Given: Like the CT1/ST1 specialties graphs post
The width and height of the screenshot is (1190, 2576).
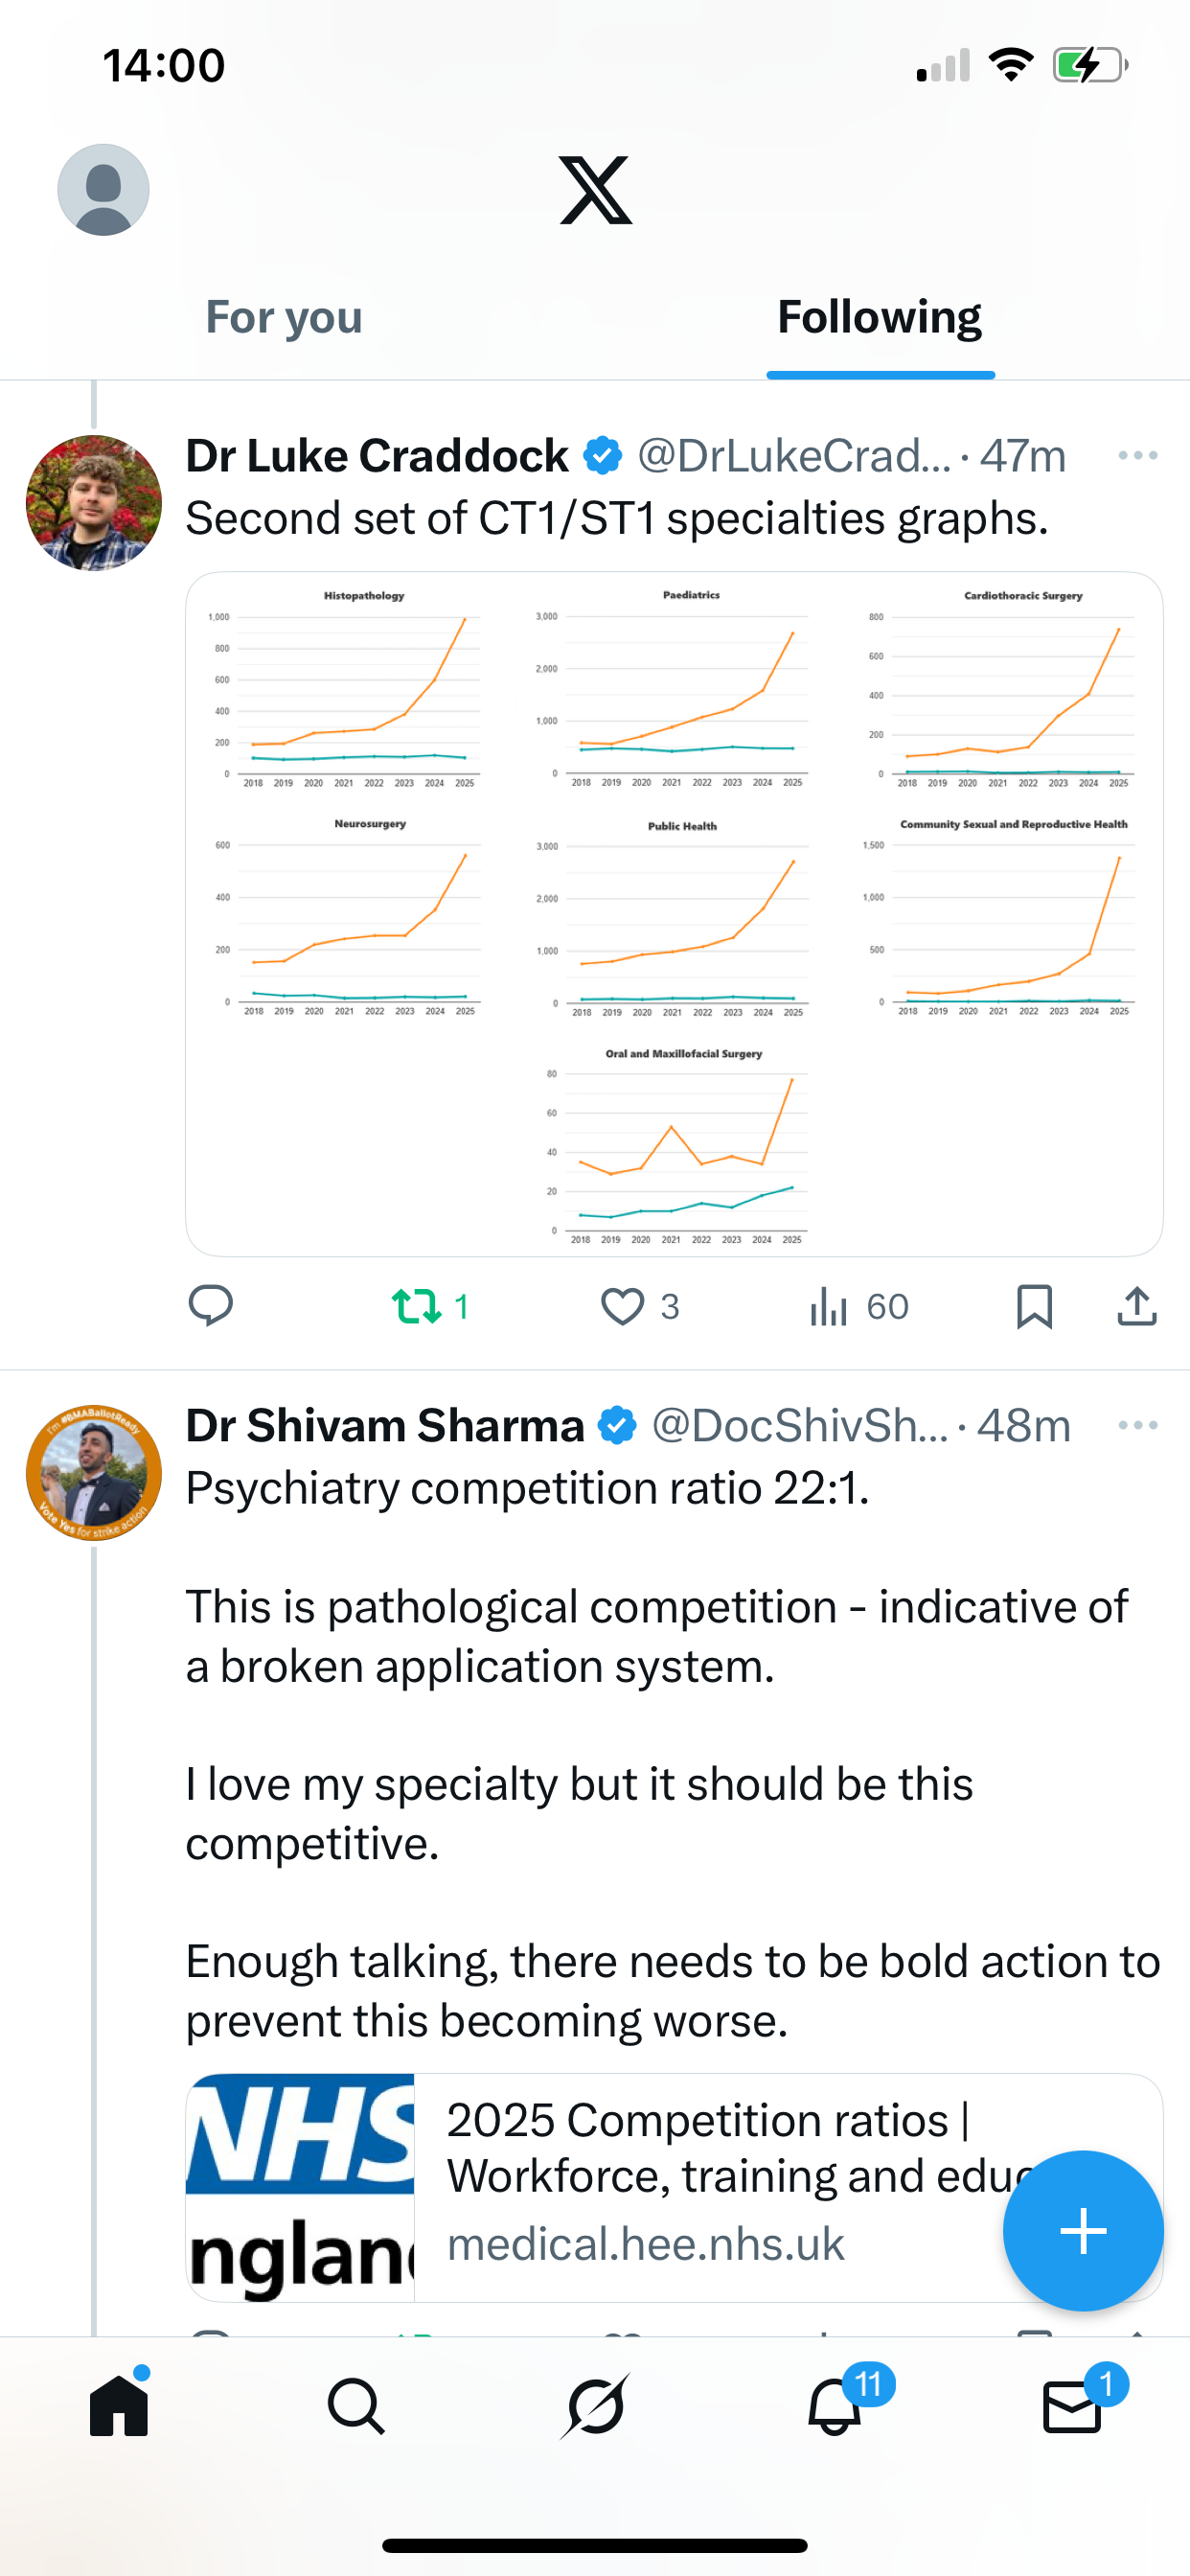Looking at the screenshot, I should [x=623, y=1306].
